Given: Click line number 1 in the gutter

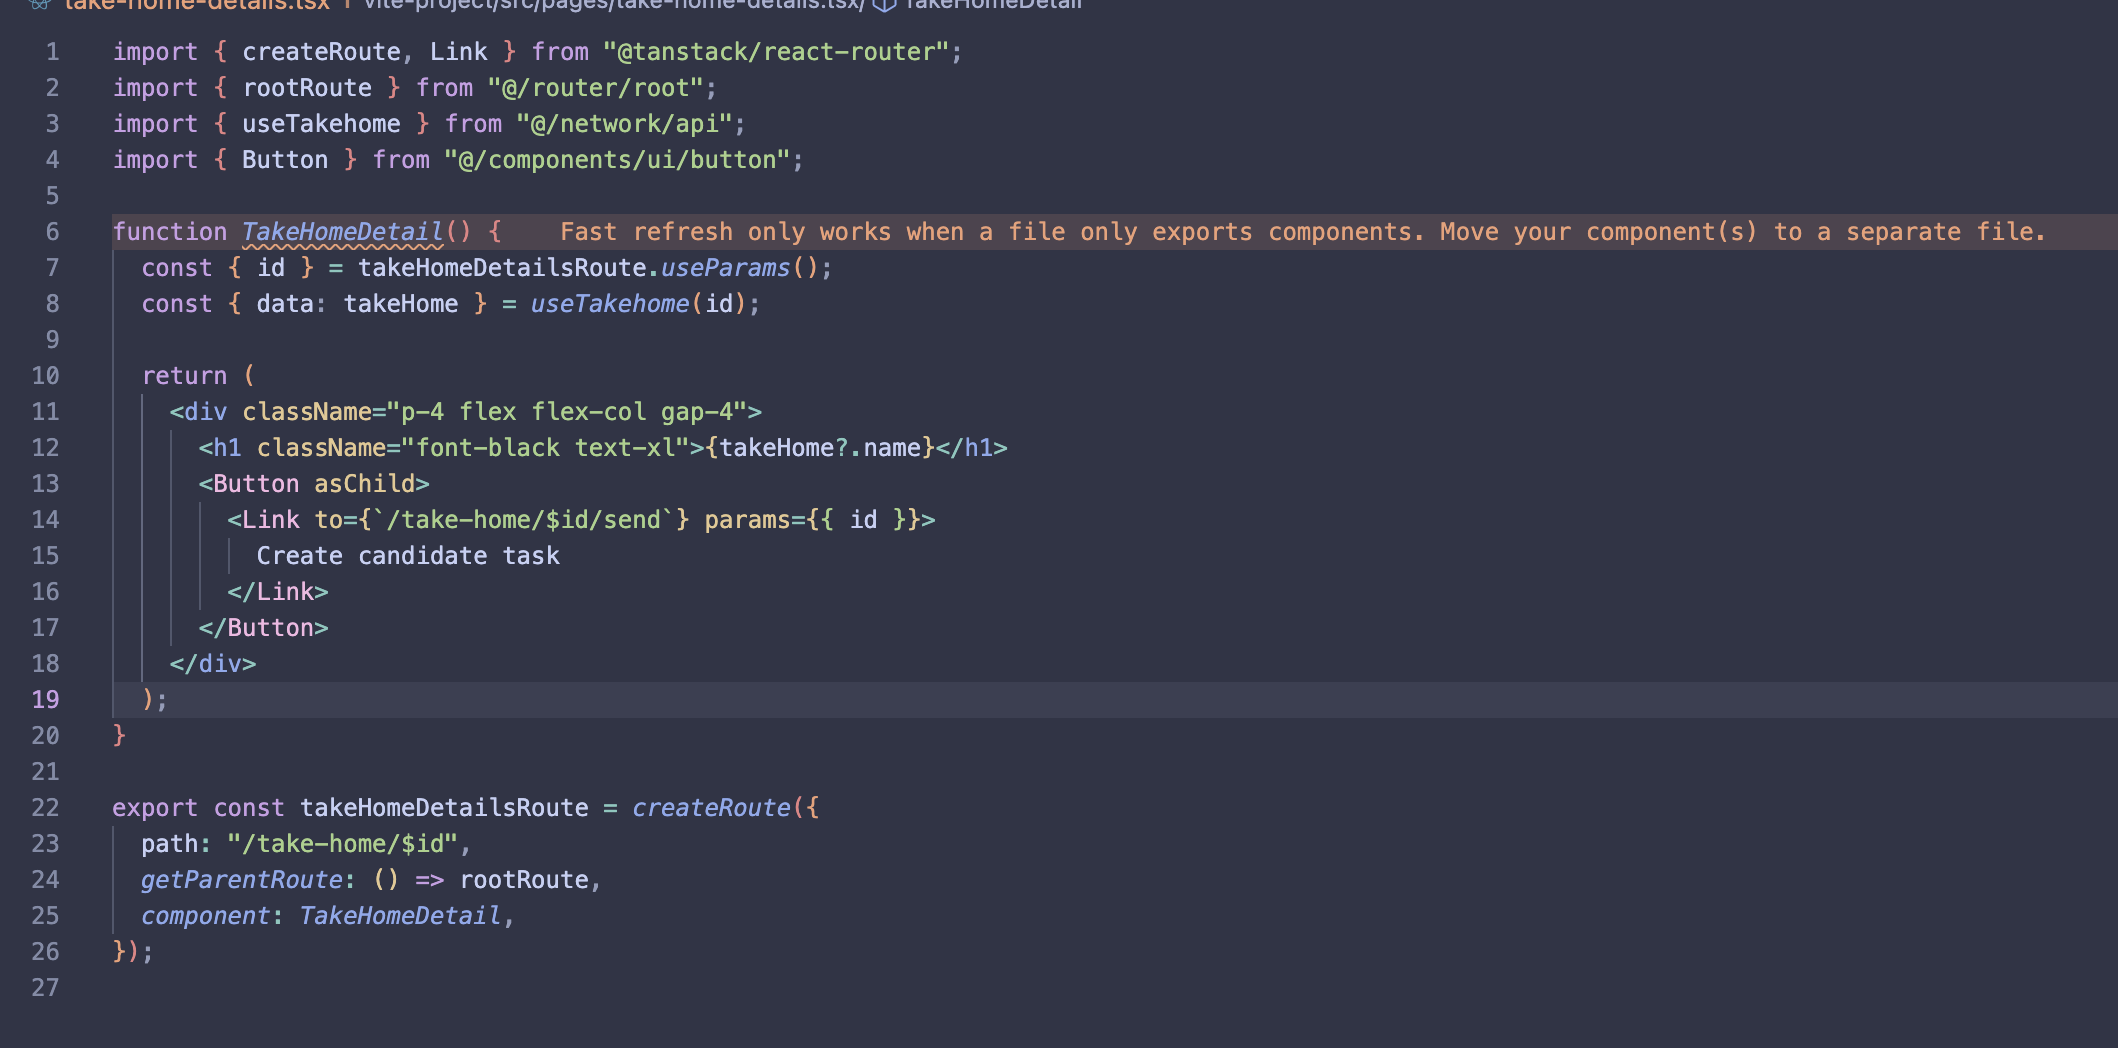Looking at the screenshot, I should pos(53,52).
